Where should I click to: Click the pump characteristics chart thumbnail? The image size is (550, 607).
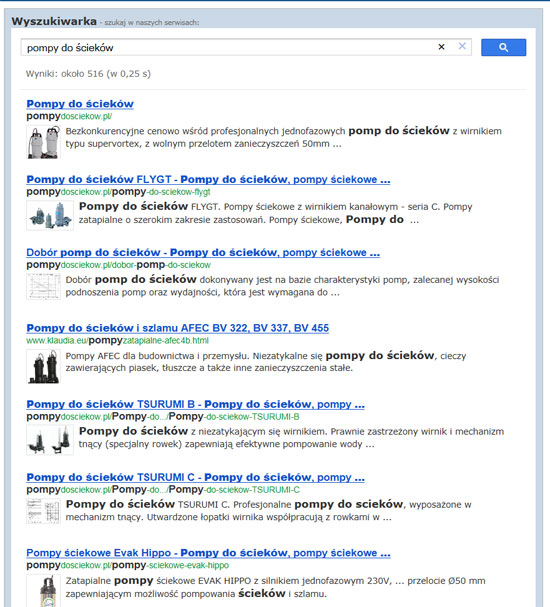(43, 286)
